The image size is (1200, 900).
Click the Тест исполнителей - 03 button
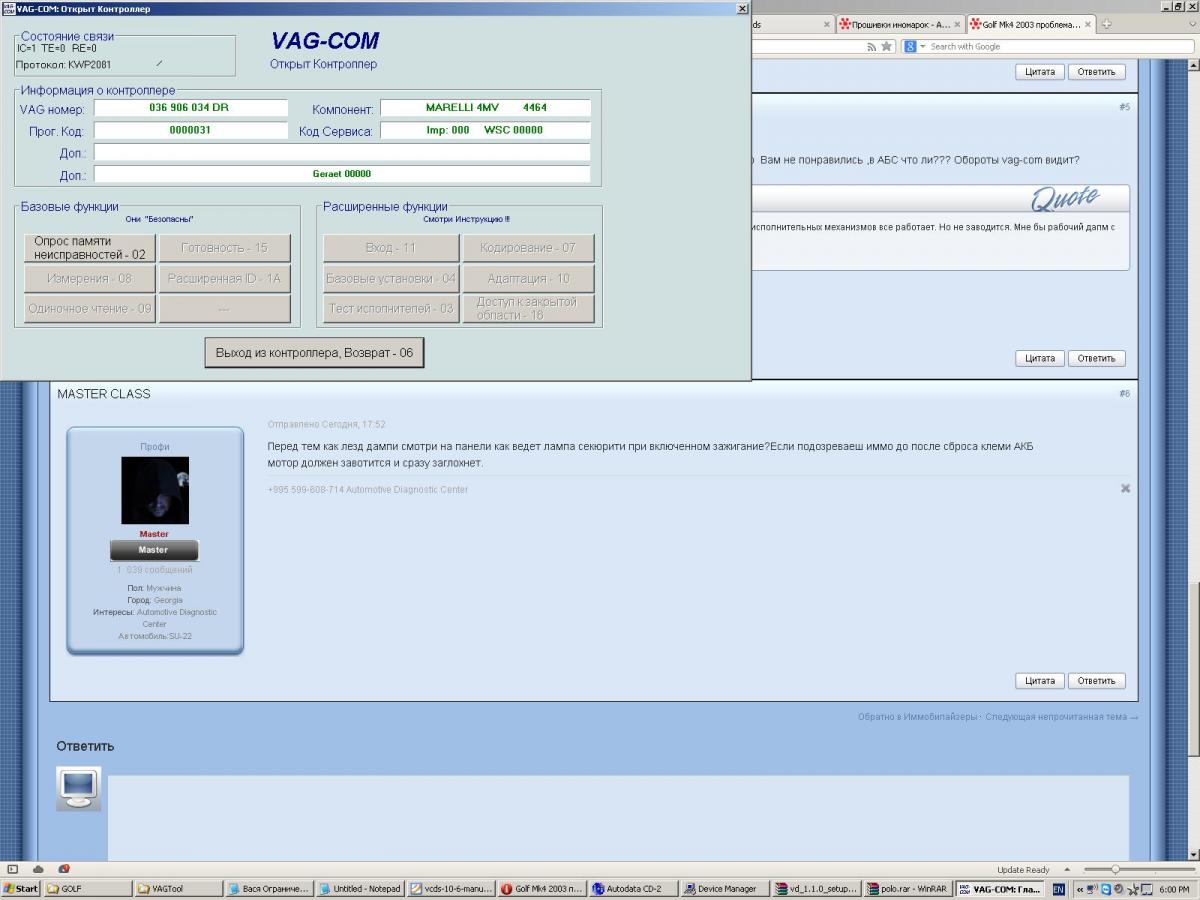pos(391,309)
